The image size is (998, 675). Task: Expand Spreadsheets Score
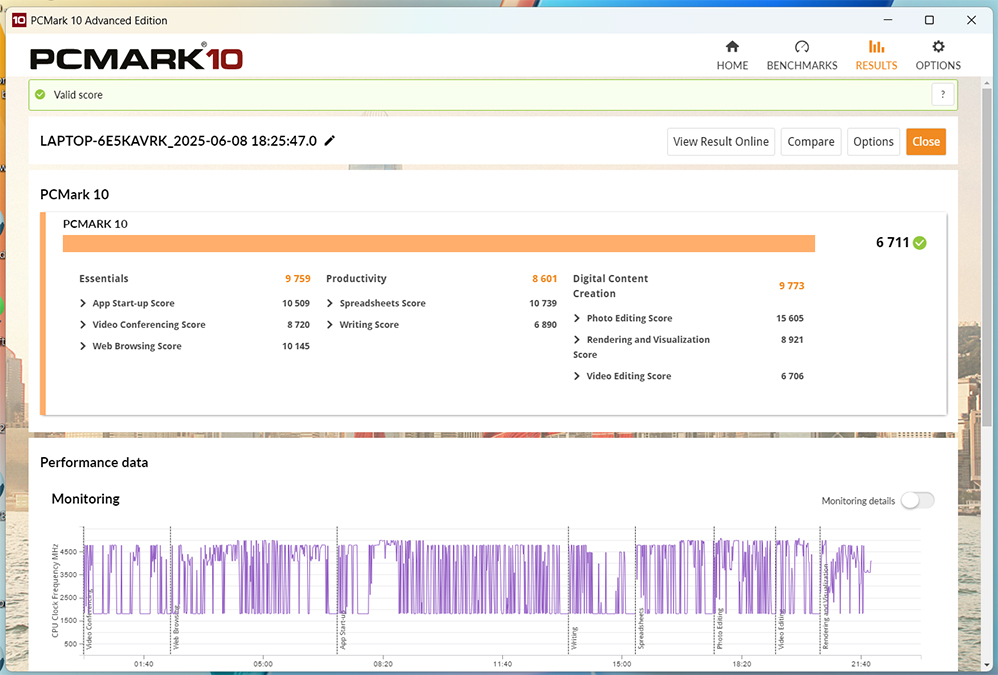(x=330, y=303)
